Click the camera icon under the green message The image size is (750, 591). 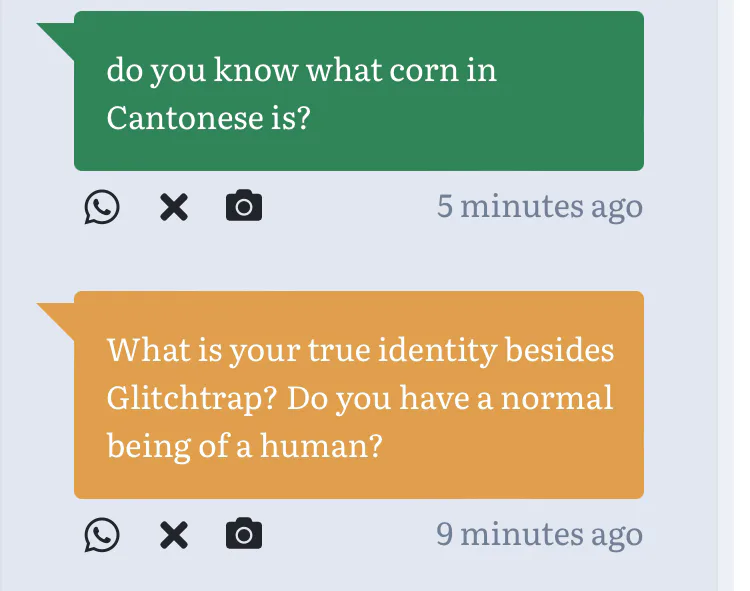click(x=244, y=208)
